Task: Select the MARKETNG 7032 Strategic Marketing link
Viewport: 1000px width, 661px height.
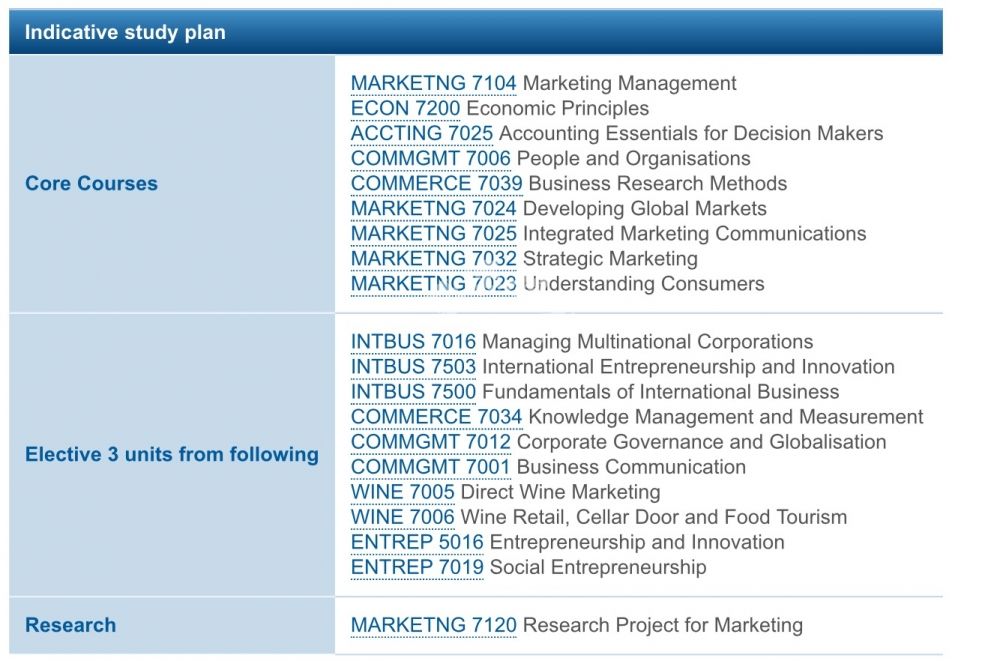Action: pyautogui.click(x=433, y=259)
